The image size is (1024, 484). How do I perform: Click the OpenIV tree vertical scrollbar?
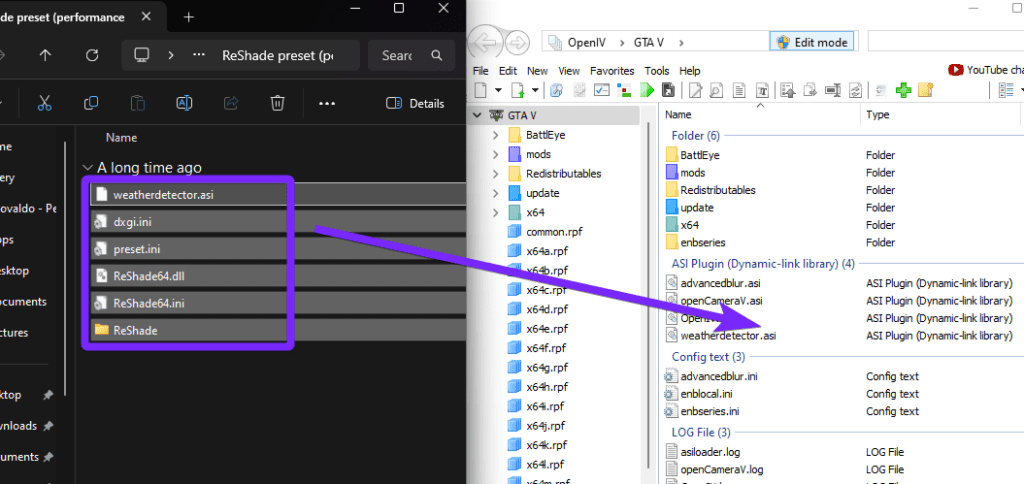(648, 294)
